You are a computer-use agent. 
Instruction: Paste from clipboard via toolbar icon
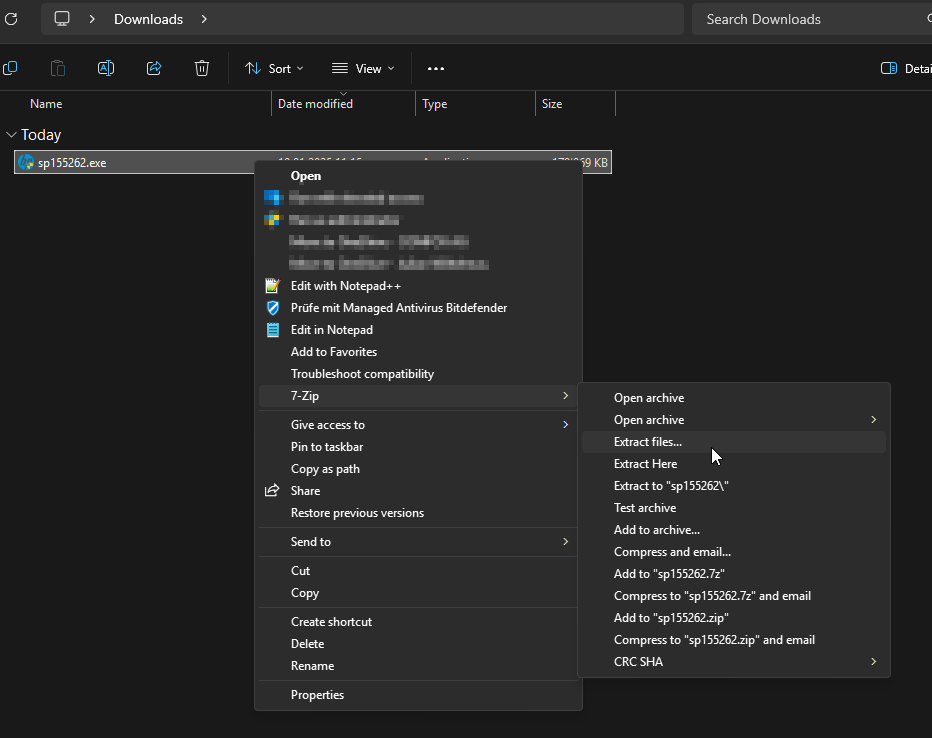pyautogui.click(x=57, y=68)
